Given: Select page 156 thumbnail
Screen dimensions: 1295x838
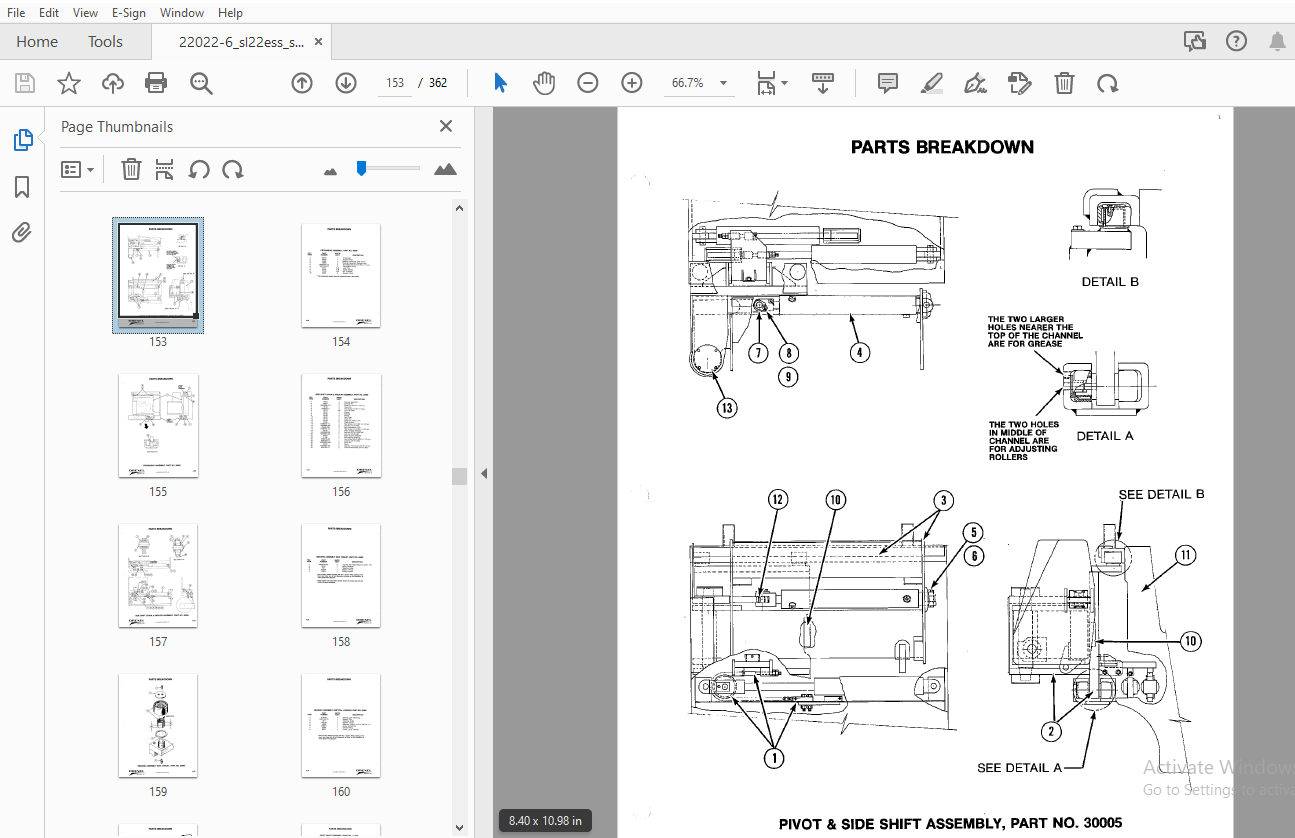Looking at the screenshot, I should tap(341, 425).
